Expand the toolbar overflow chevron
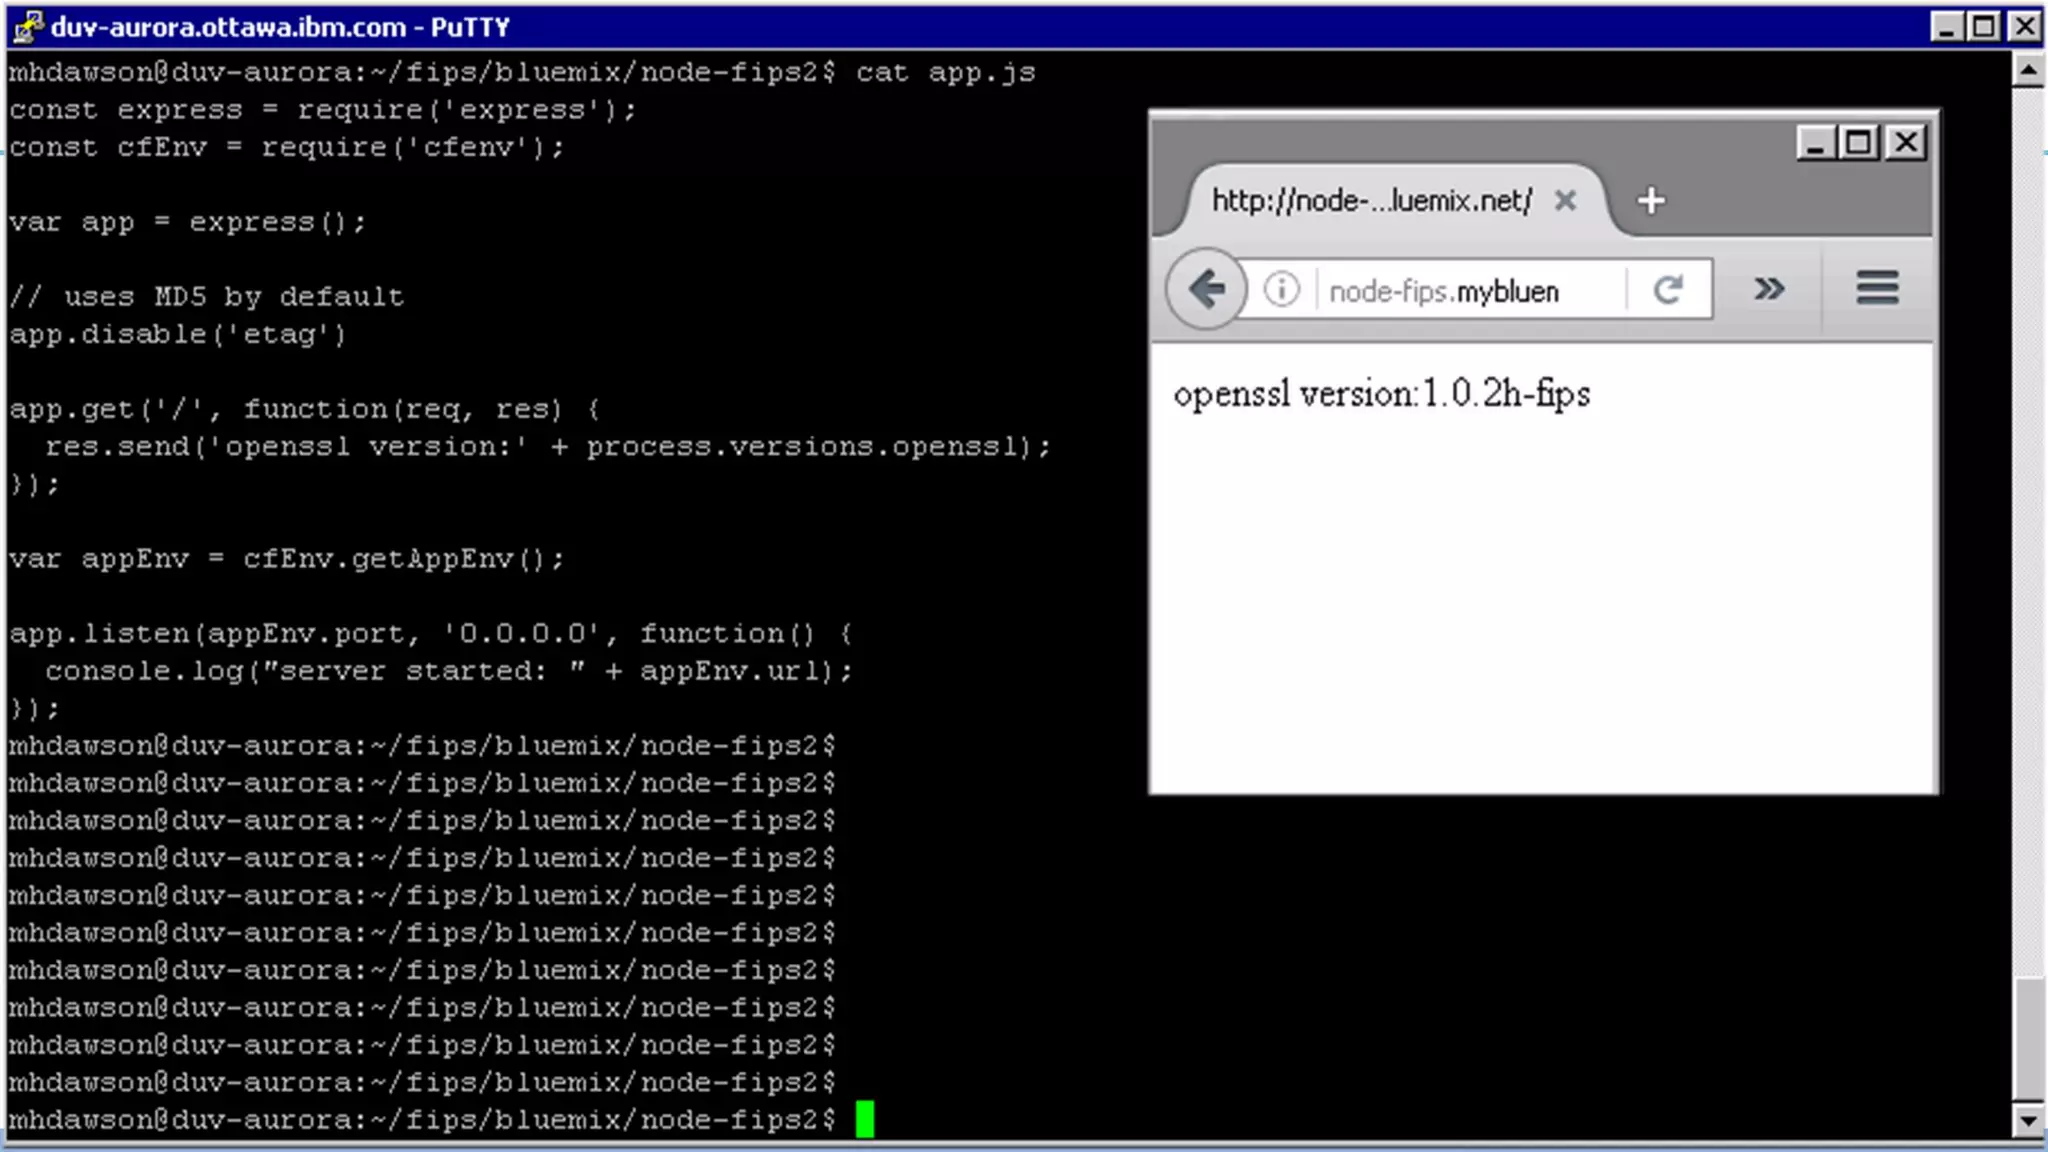The height and width of the screenshot is (1152, 2048). click(1768, 289)
